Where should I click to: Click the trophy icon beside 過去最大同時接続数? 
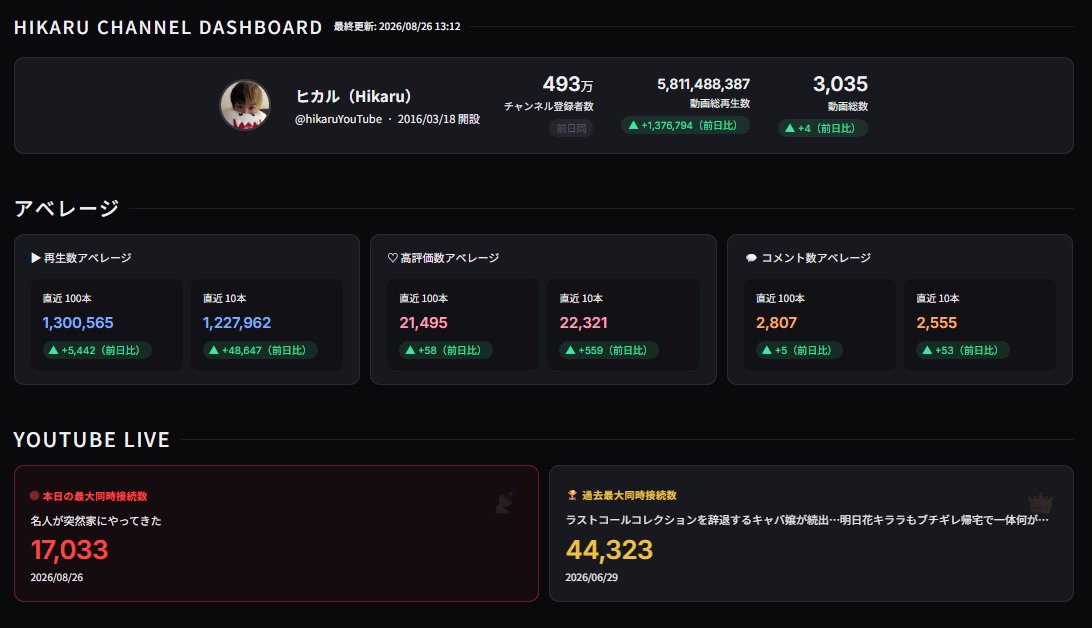572,495
